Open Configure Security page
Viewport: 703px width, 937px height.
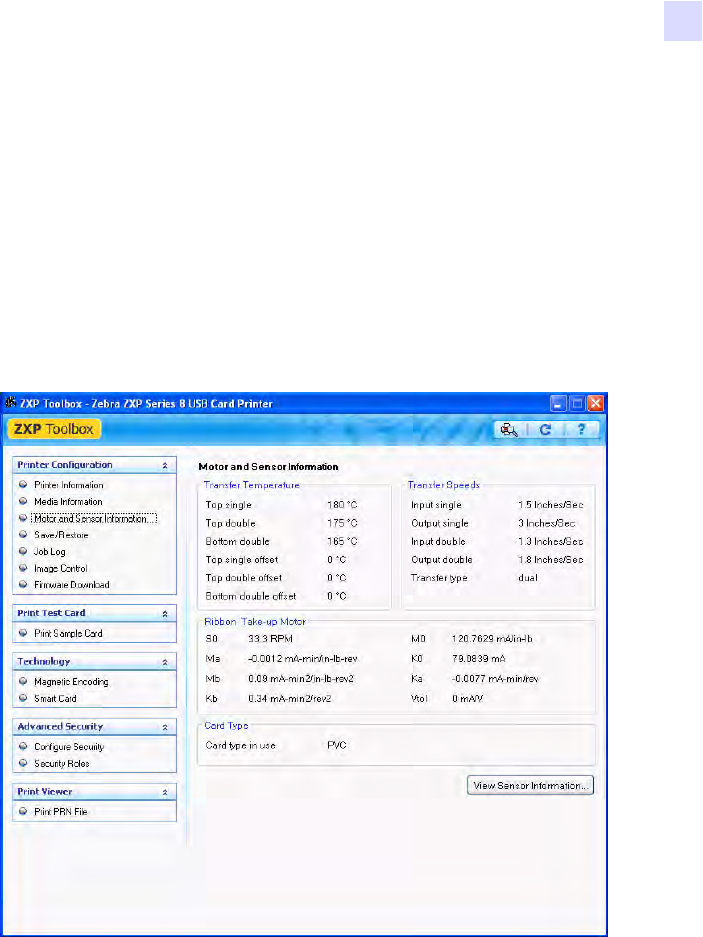tap(69, 746)
